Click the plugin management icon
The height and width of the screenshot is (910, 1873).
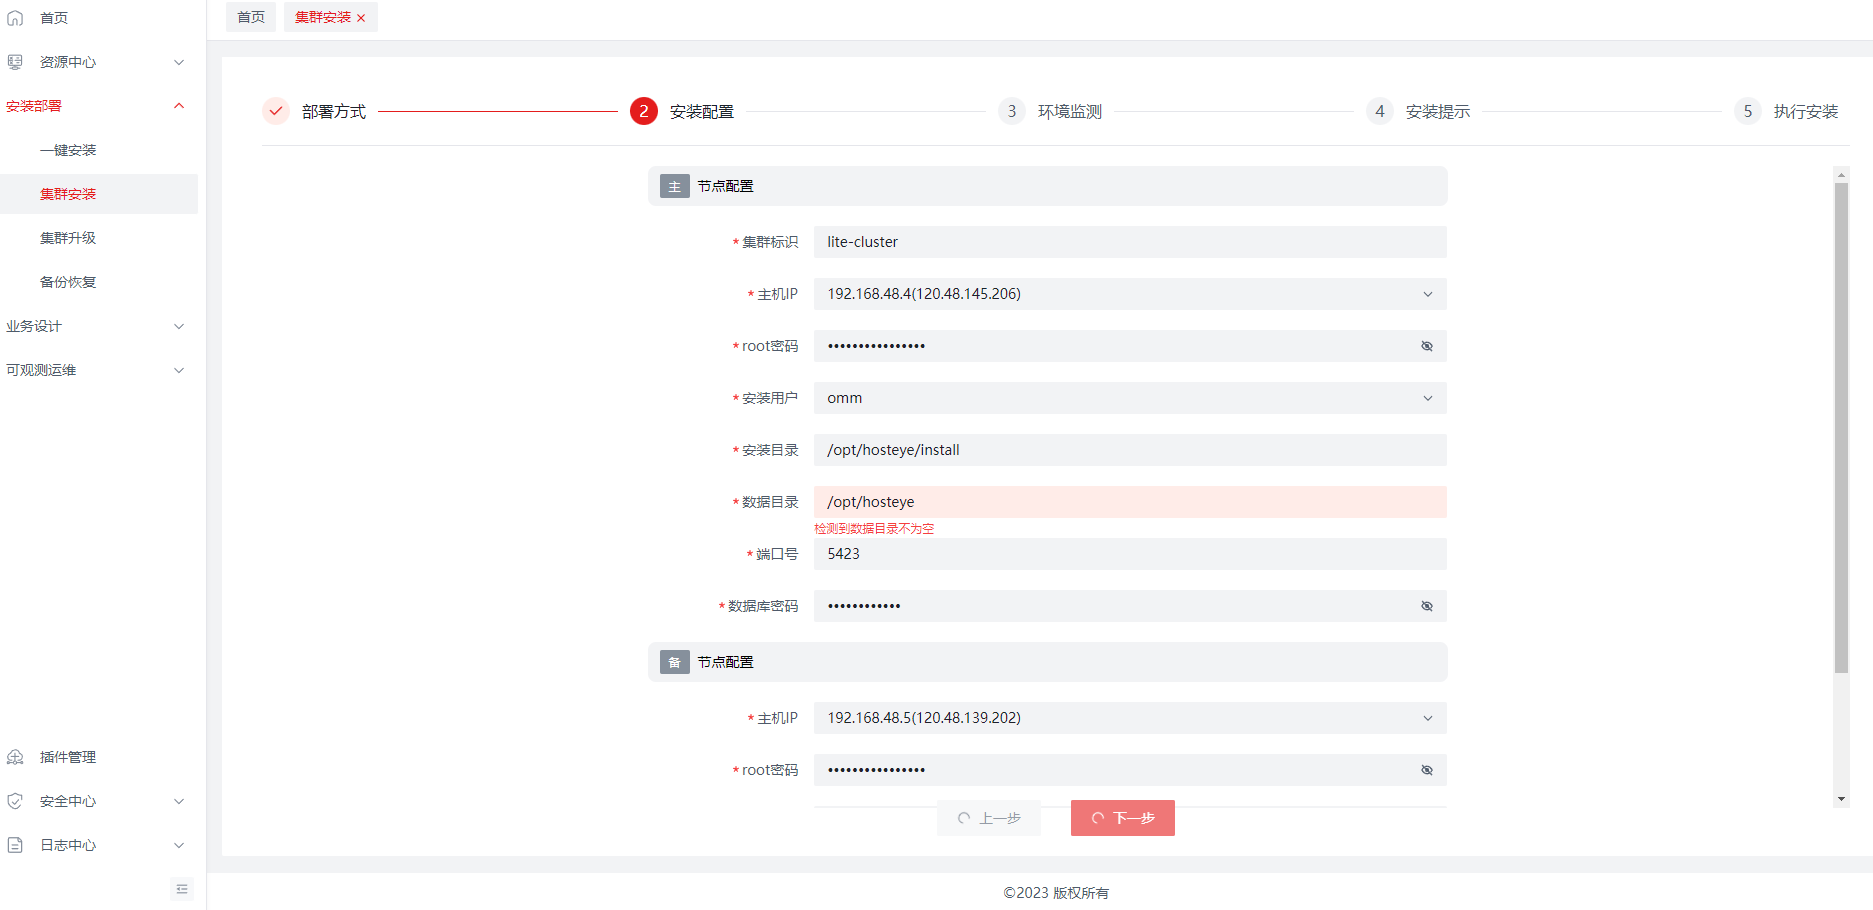tap(15, 757)
